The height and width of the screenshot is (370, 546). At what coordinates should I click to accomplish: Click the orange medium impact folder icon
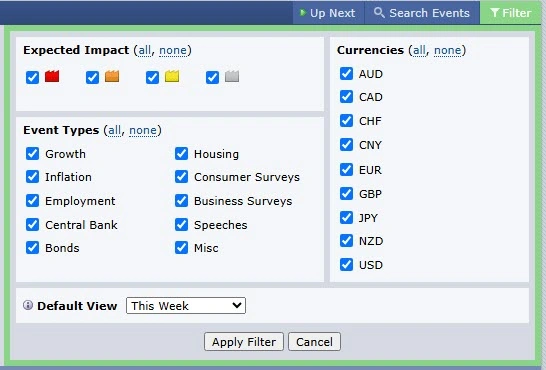click(112, 76)
